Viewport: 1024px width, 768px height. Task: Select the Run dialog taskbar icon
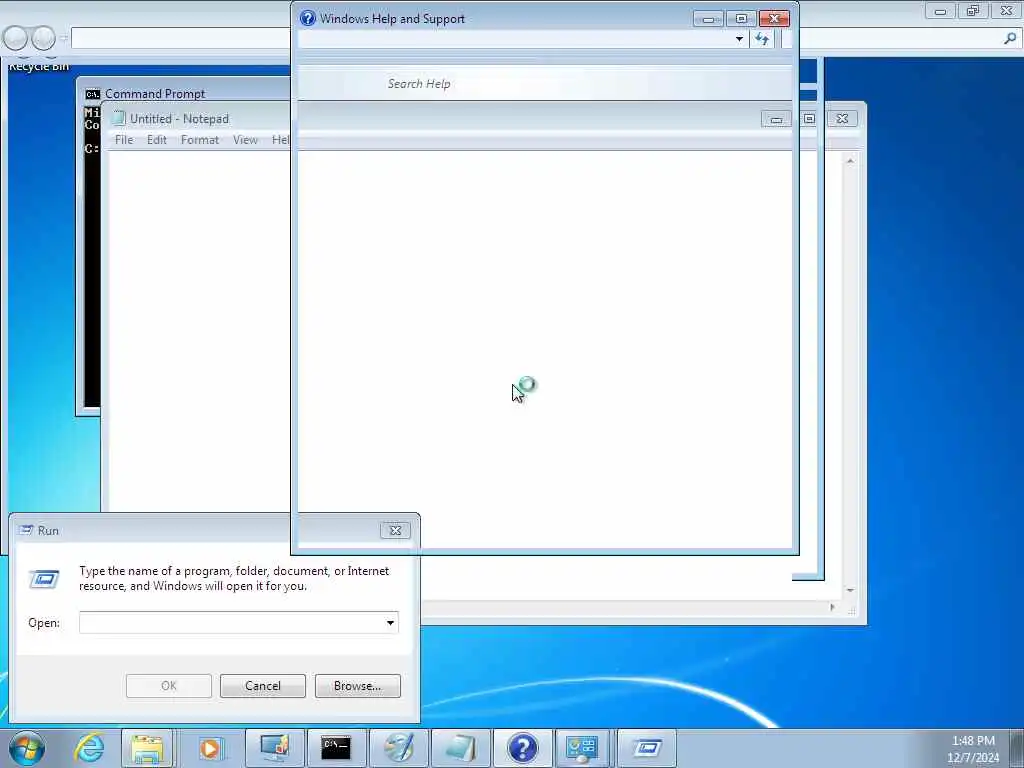pos(646,748)
